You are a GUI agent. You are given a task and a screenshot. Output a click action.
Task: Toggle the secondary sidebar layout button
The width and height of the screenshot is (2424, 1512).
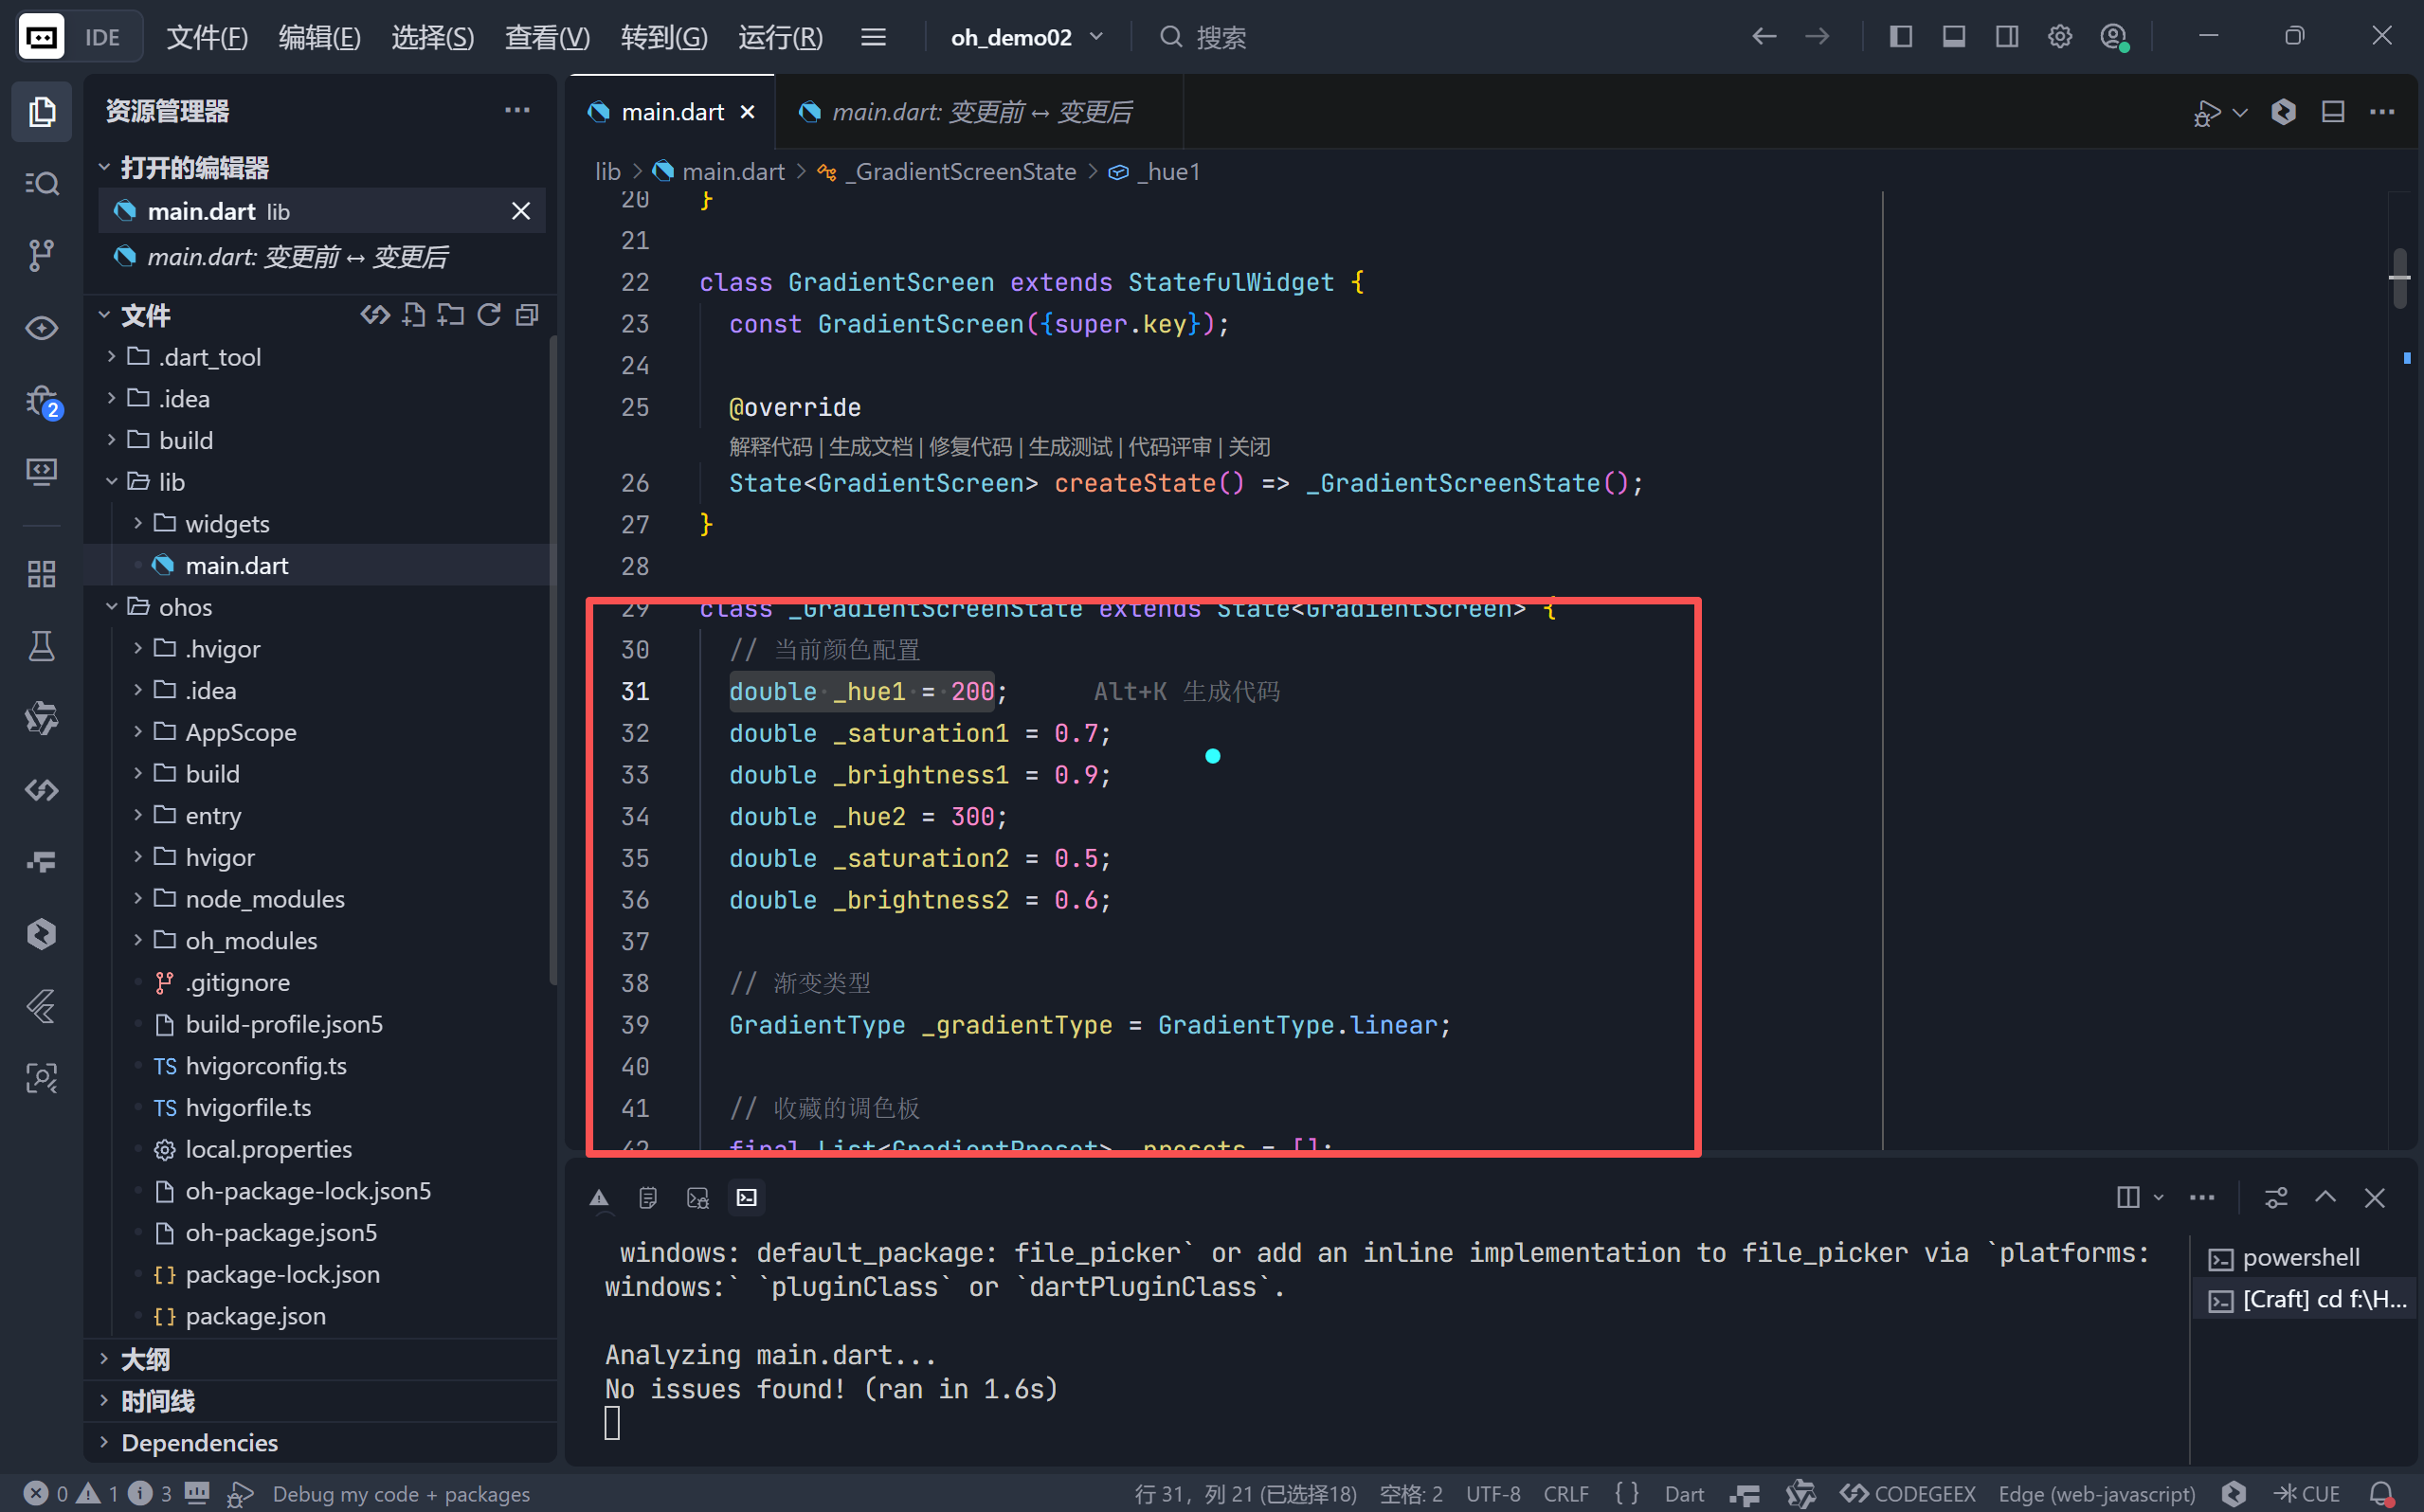2007,37
